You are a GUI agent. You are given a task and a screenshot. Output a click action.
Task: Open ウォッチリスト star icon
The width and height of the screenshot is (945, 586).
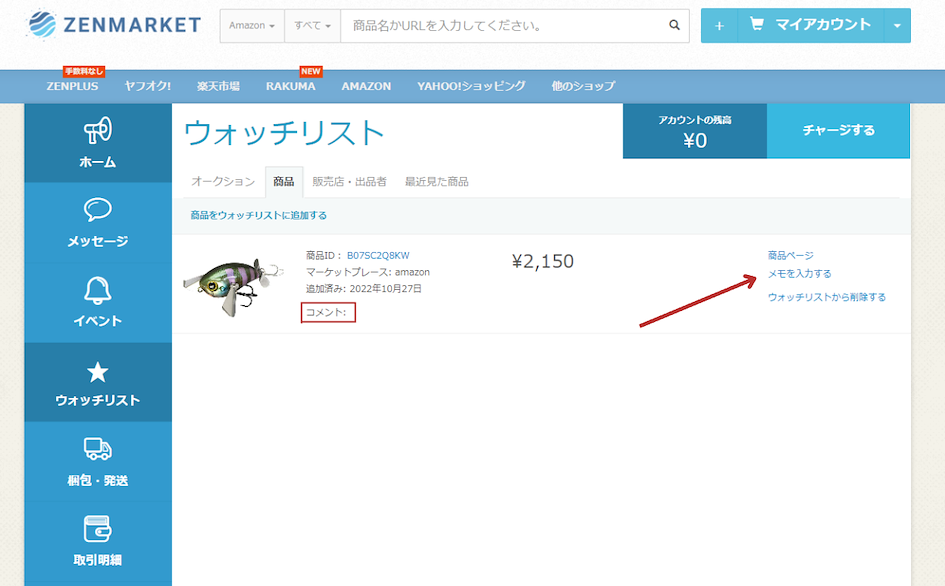98,372
